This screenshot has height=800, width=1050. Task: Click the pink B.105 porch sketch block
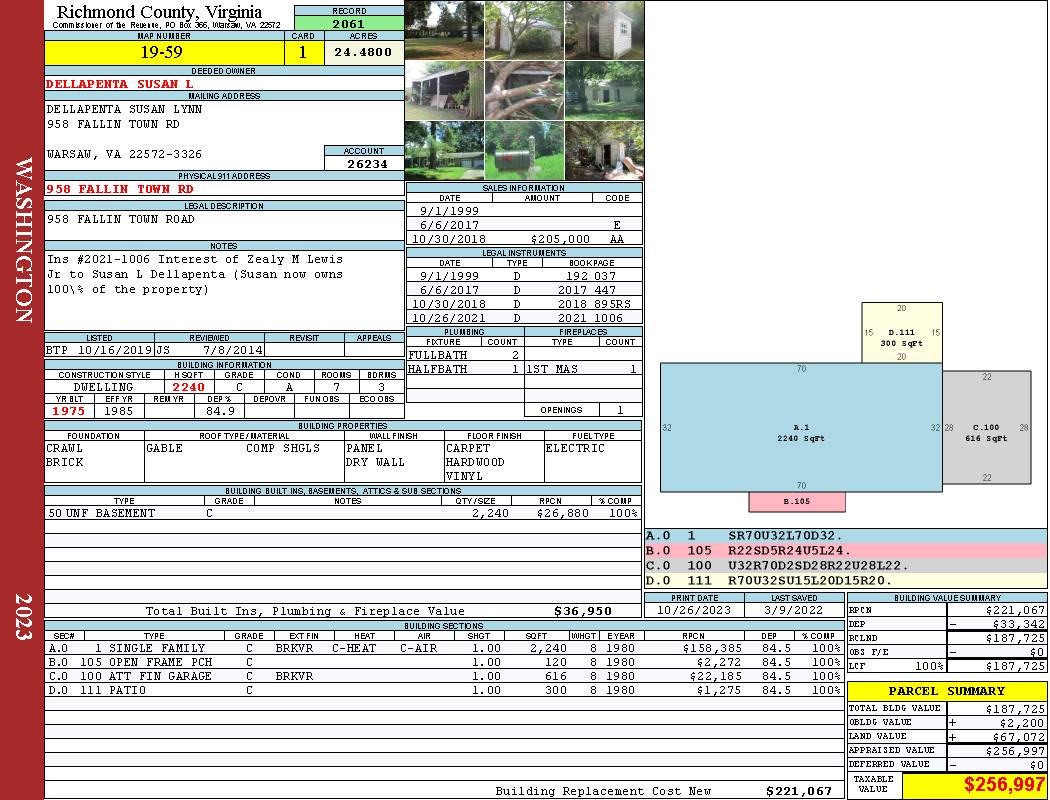click(797, 501)
